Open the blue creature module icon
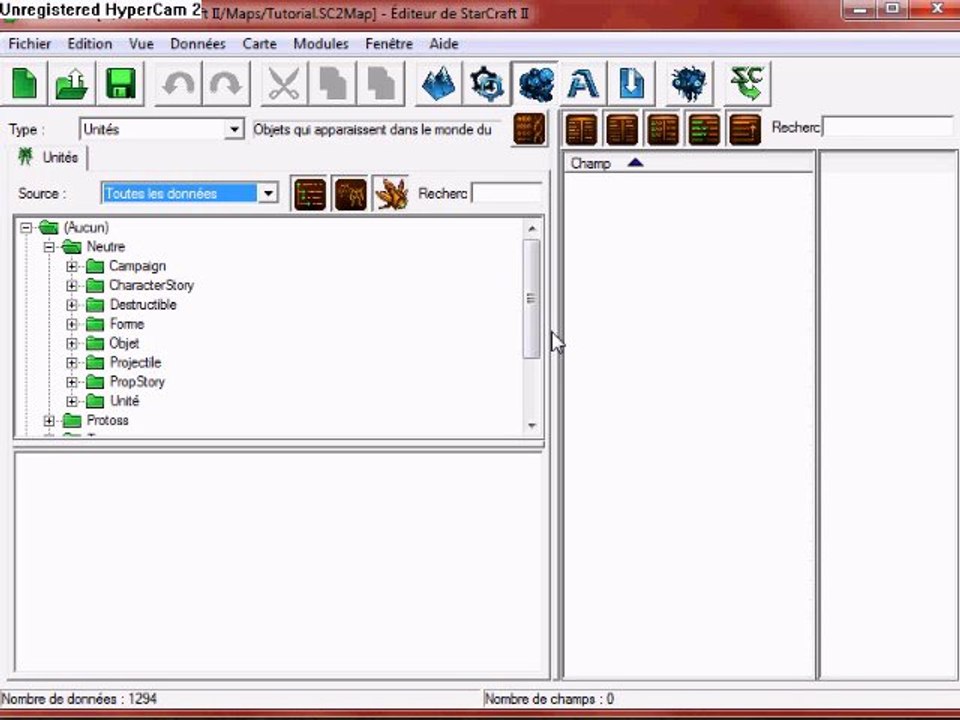This screenshot has width=960, height=720. click(689, 83)
